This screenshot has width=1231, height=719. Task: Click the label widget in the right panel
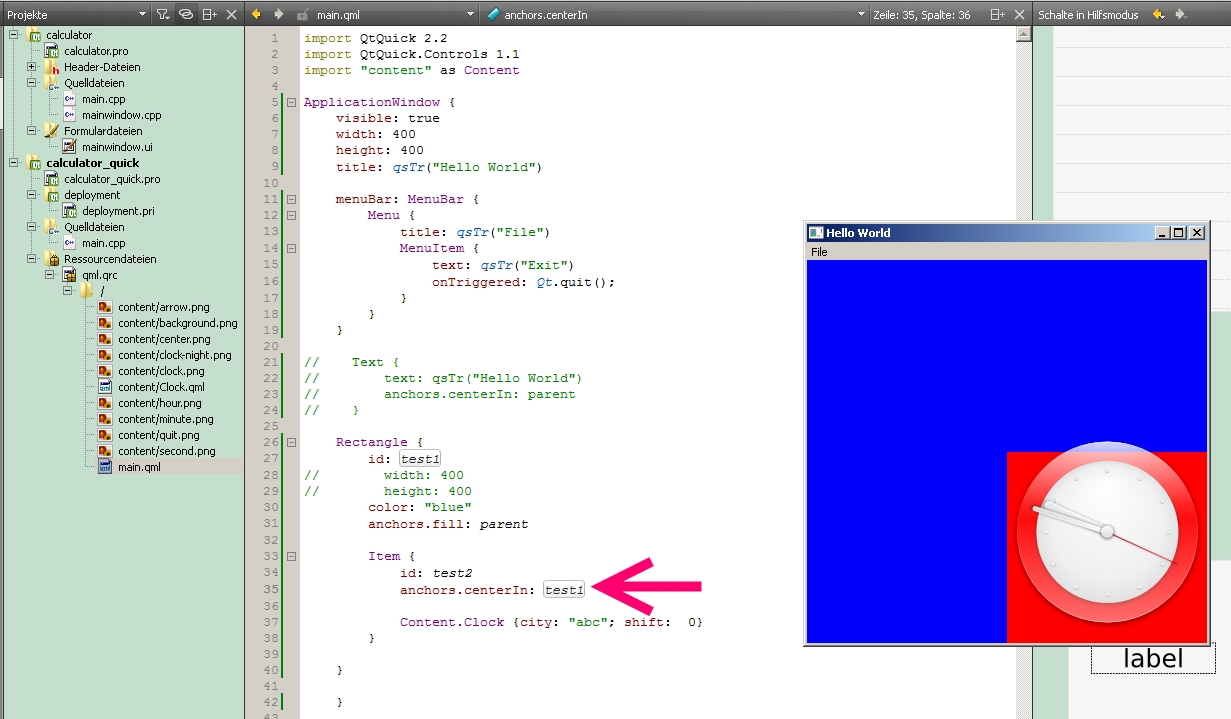coord(1153,658)
